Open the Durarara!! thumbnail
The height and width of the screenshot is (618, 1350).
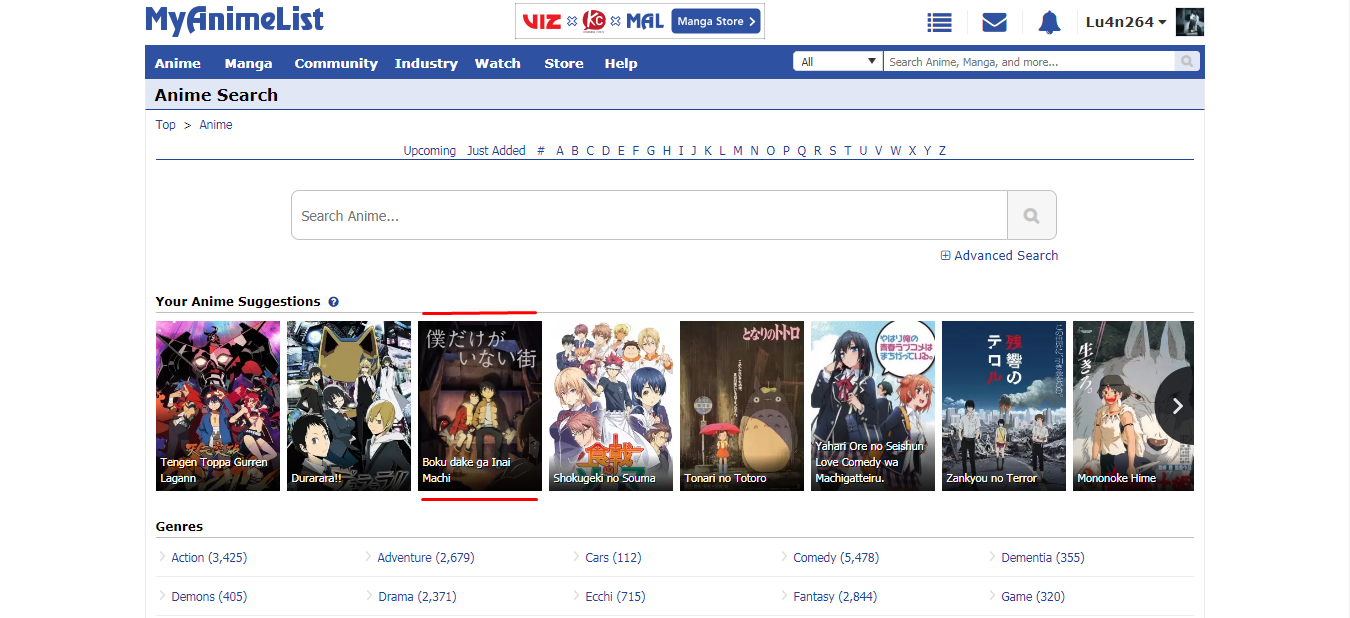tap(349, 406)
